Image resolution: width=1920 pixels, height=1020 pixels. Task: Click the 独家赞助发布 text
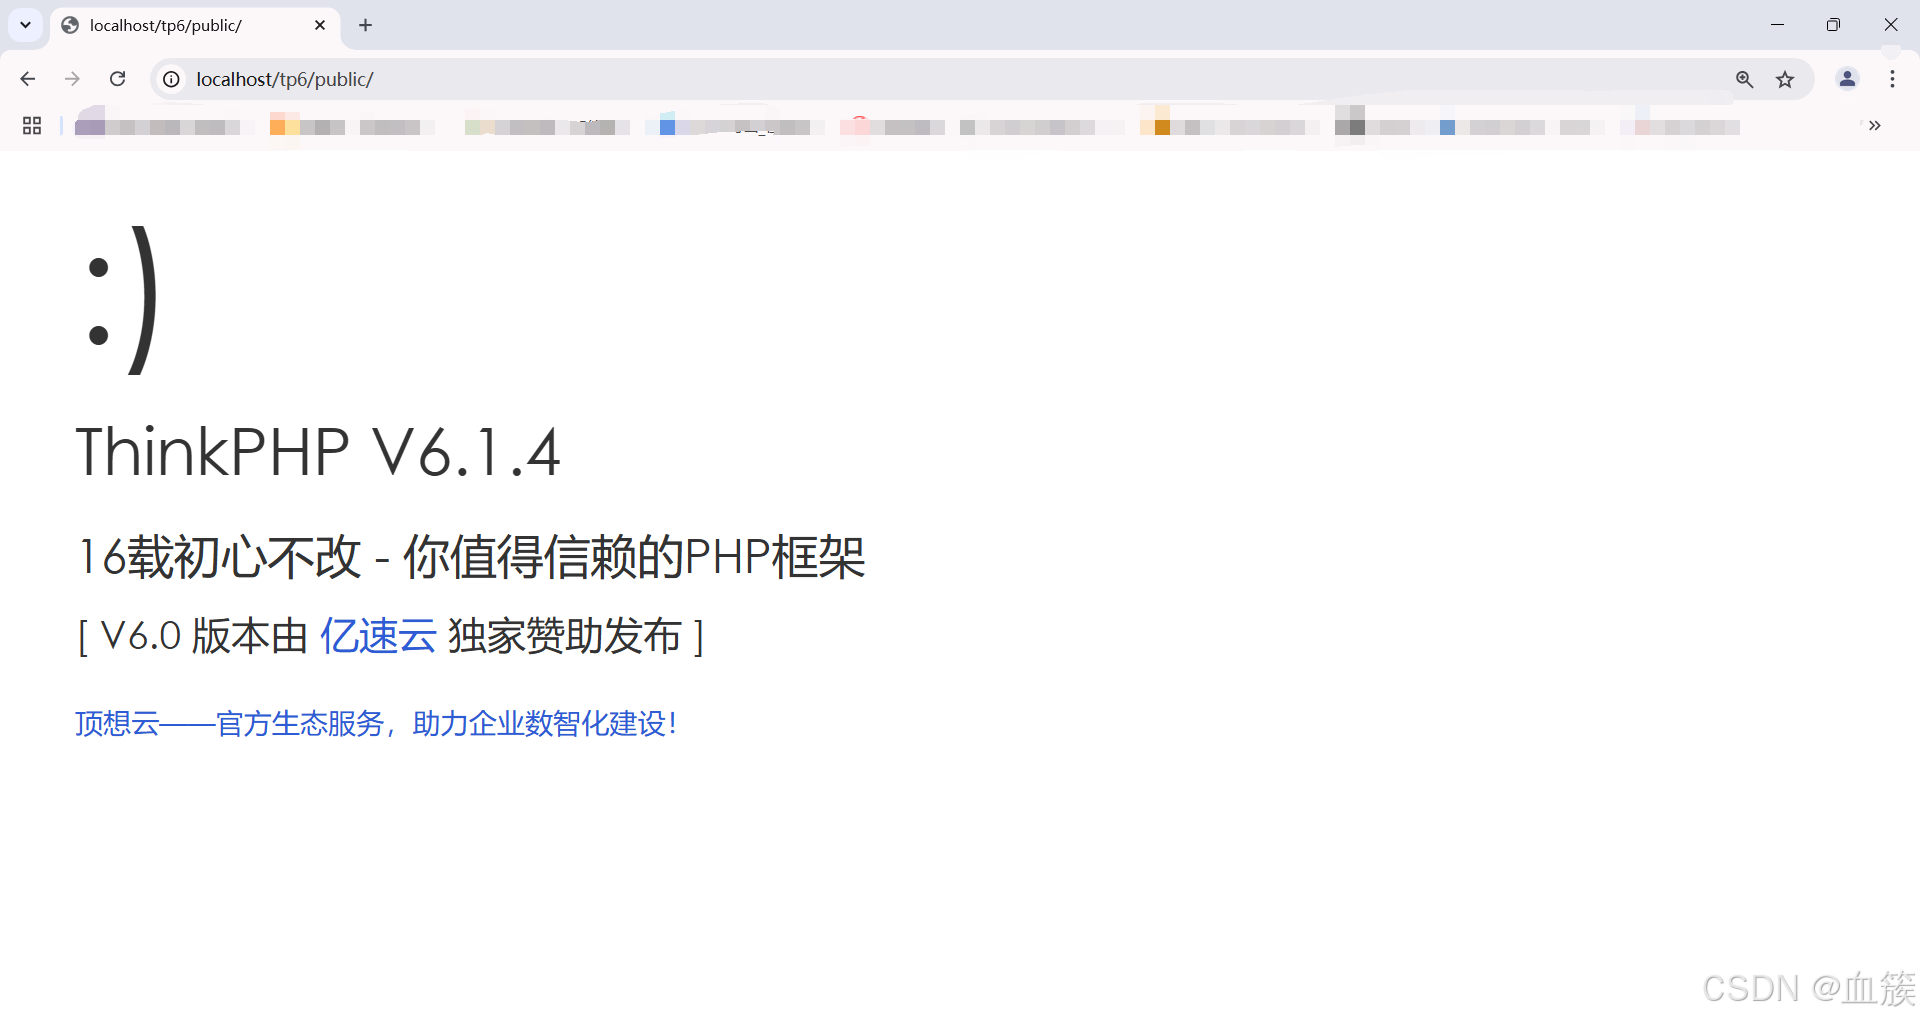(x=564, y=636)
